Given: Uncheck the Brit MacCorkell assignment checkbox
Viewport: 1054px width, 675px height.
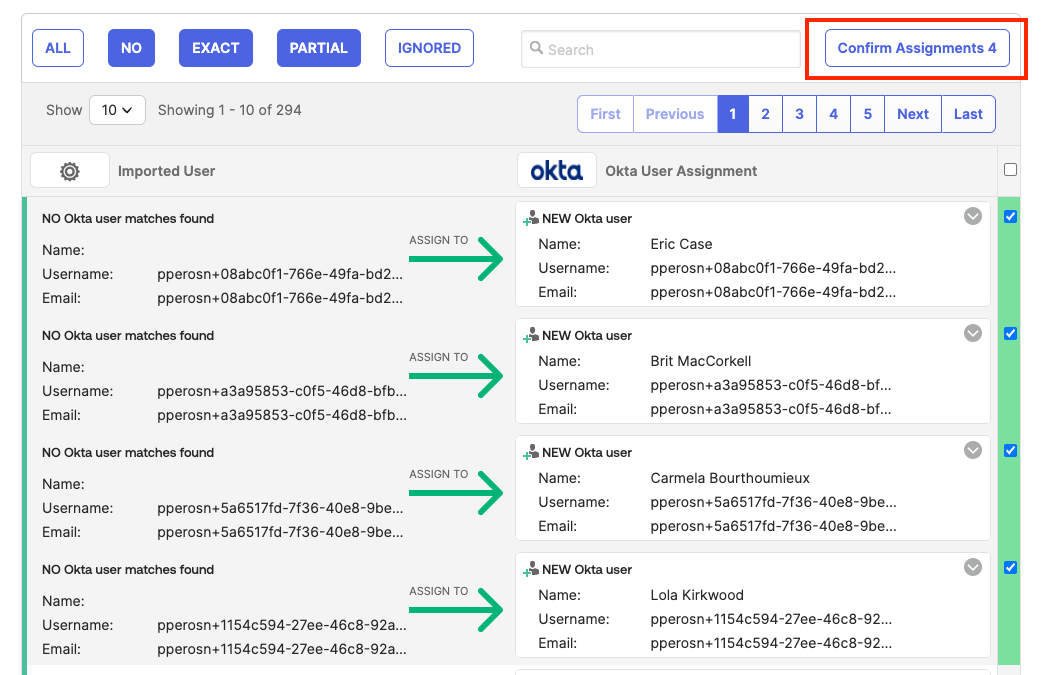Looking at the screenshot, I should 1010,333.
